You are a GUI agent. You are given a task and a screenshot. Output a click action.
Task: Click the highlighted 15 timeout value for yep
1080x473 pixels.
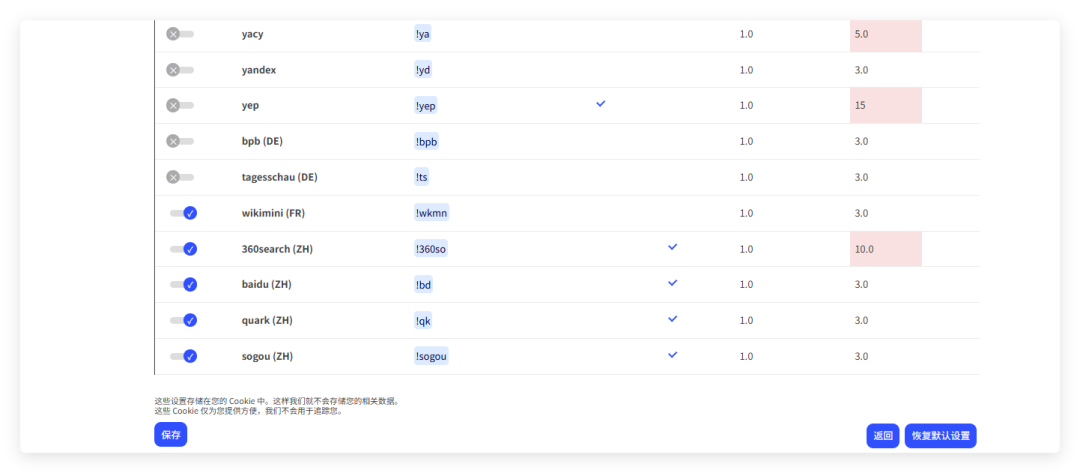[860, 106]
